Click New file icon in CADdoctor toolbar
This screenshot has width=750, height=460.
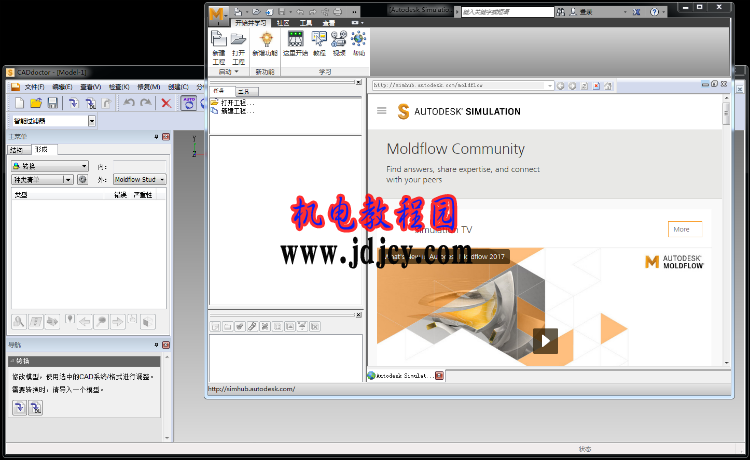coord(20,103)
